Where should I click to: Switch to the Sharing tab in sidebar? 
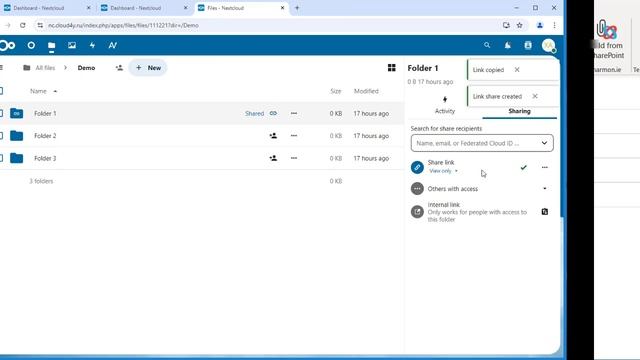519,111
